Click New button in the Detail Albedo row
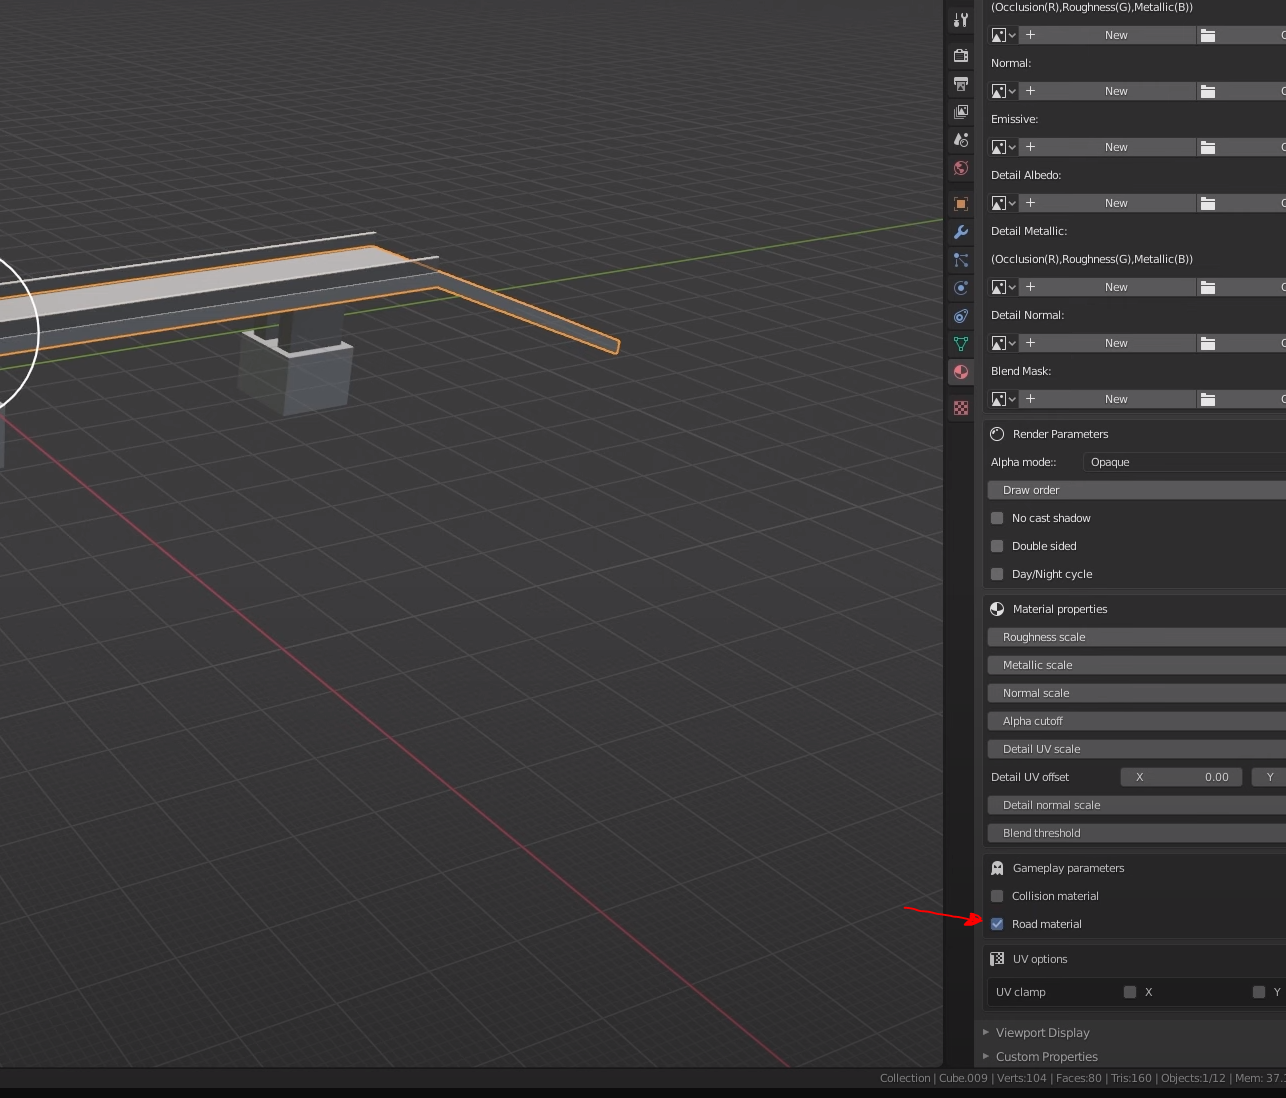Image resolution: width=1286 pixels, height=1098 pixels. pyautogui.click(x=1107, y=203)
